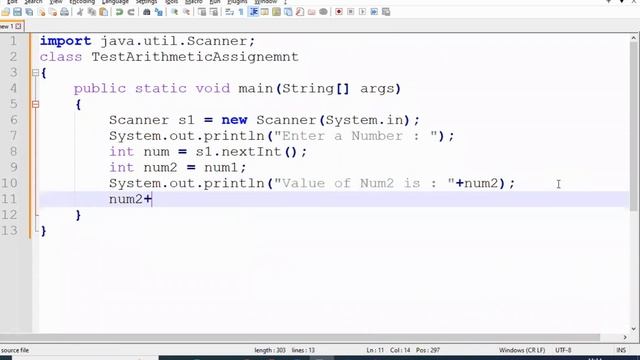The image size is (640, 360).
Task: Start macro recording with red dot icon
Action: click(x=339, y=12)
